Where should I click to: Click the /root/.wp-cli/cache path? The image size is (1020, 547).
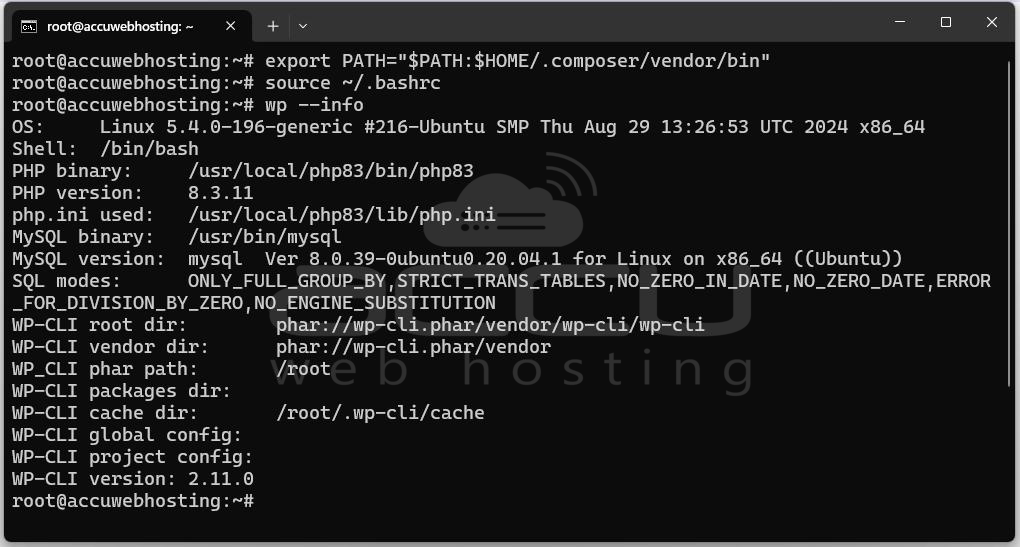[x=380, y=413]
